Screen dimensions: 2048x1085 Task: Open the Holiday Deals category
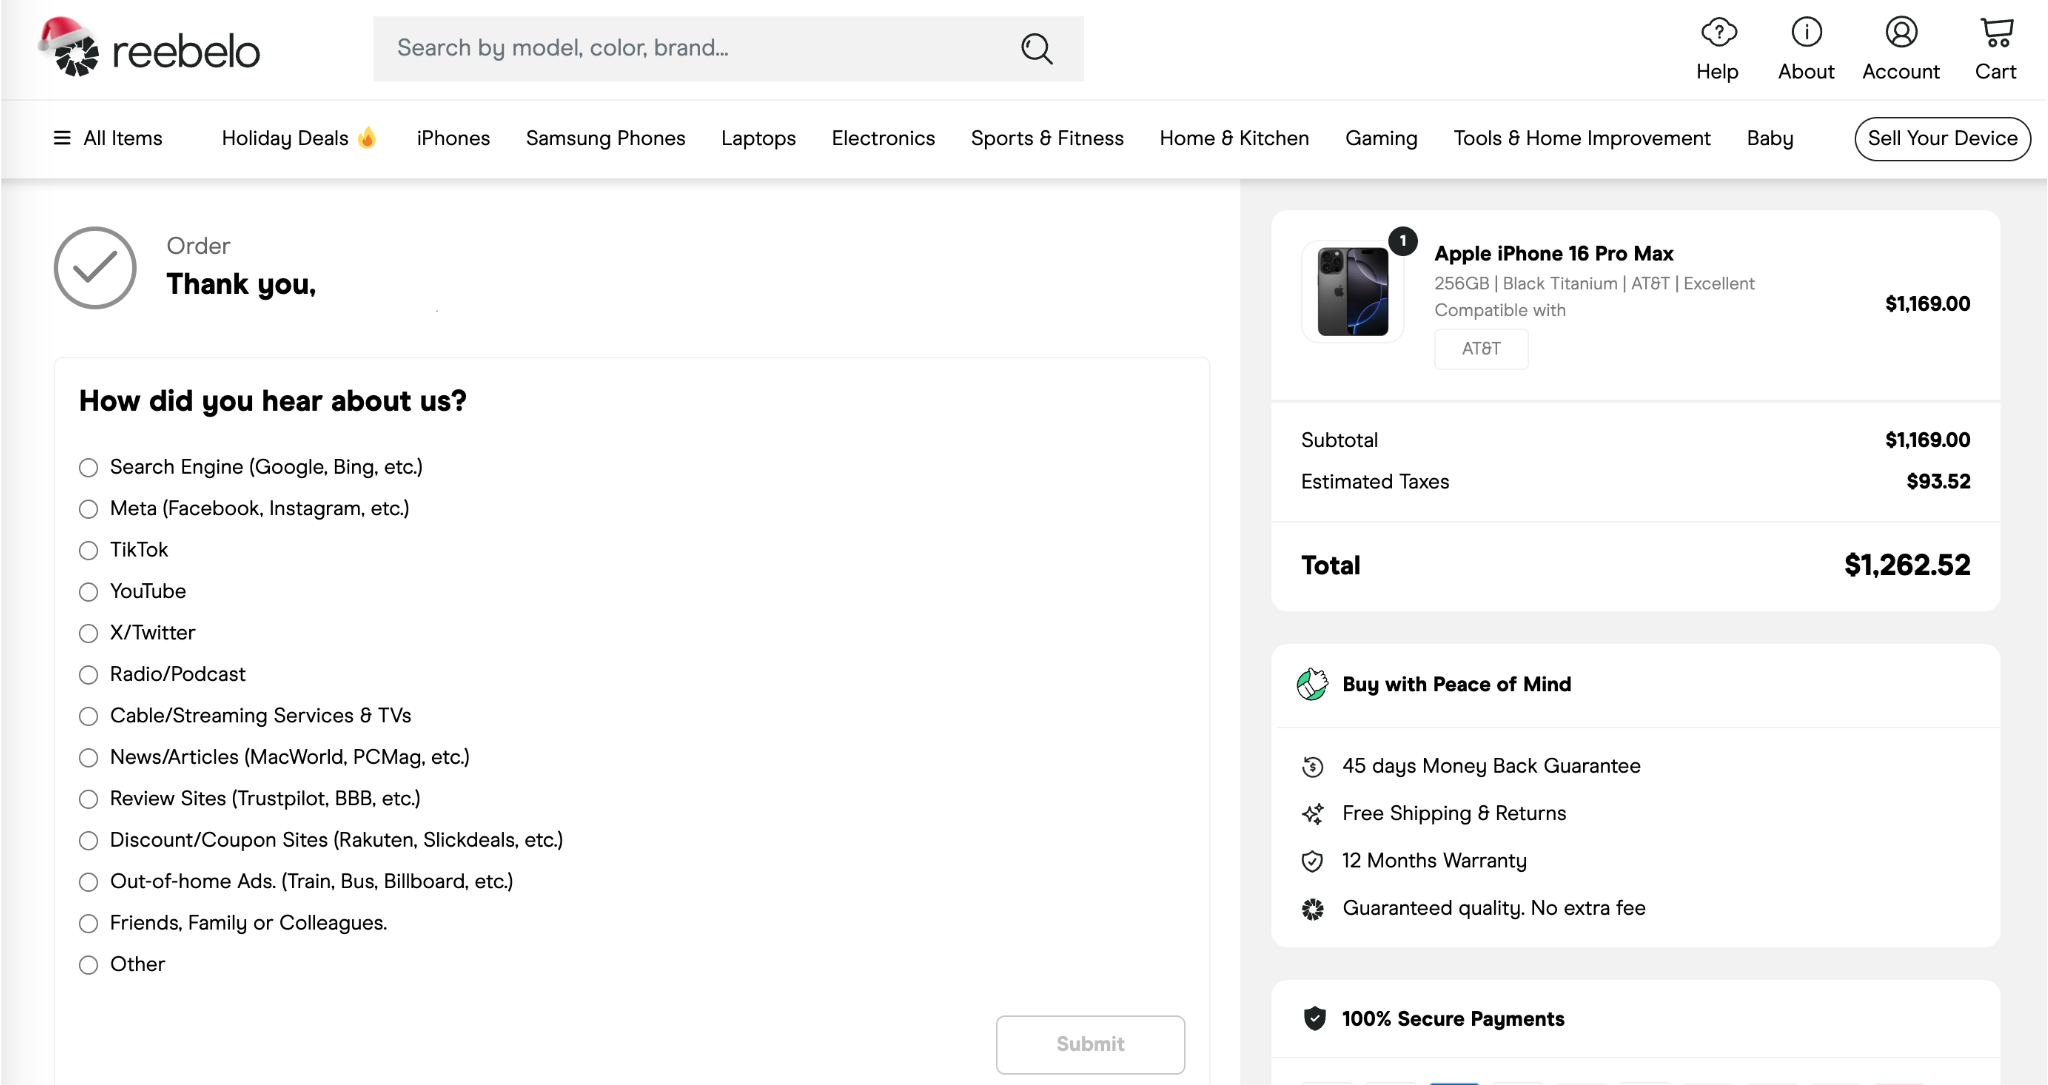click(x=298, y=138)
